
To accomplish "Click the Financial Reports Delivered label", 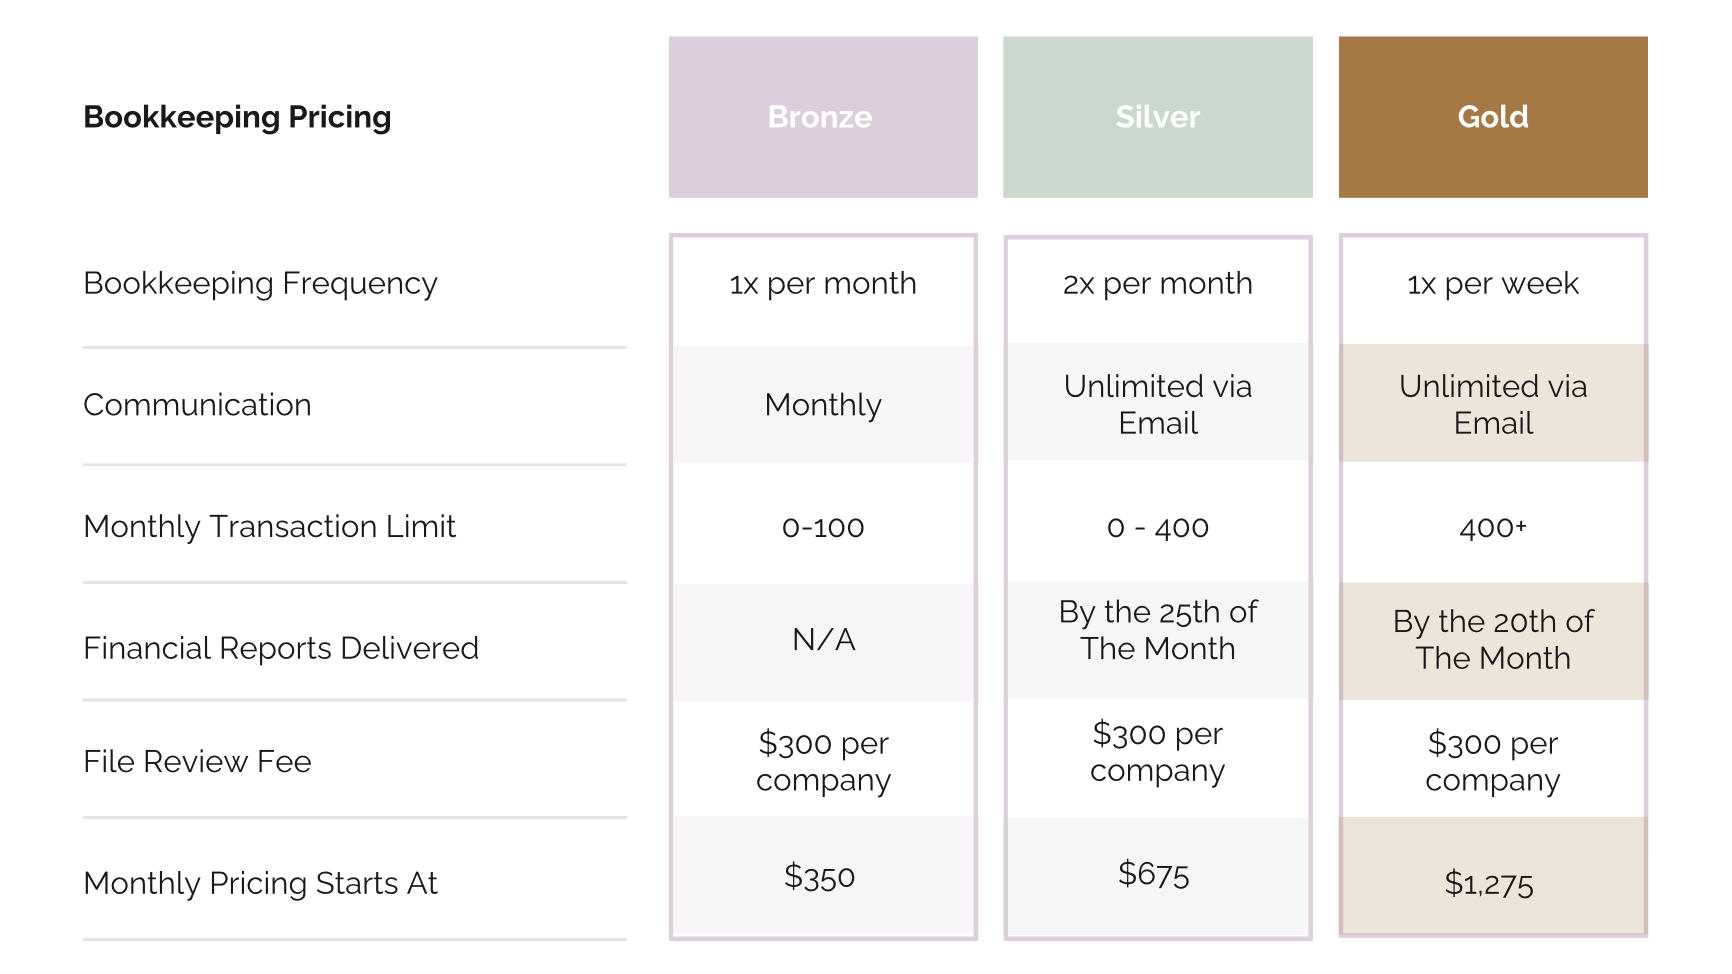I will [281, 648].
